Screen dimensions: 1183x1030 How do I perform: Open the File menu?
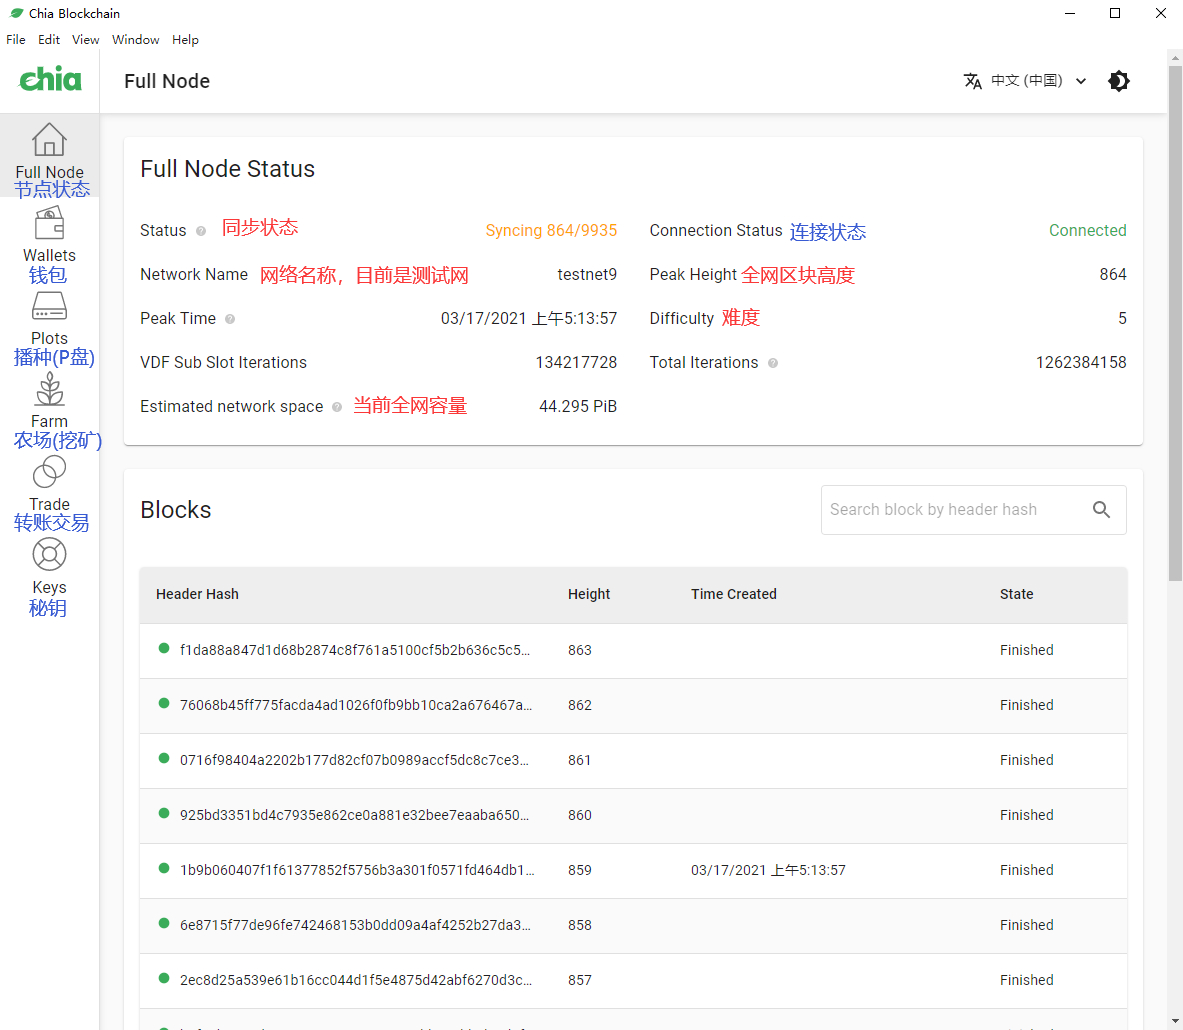tap(15, 40)
